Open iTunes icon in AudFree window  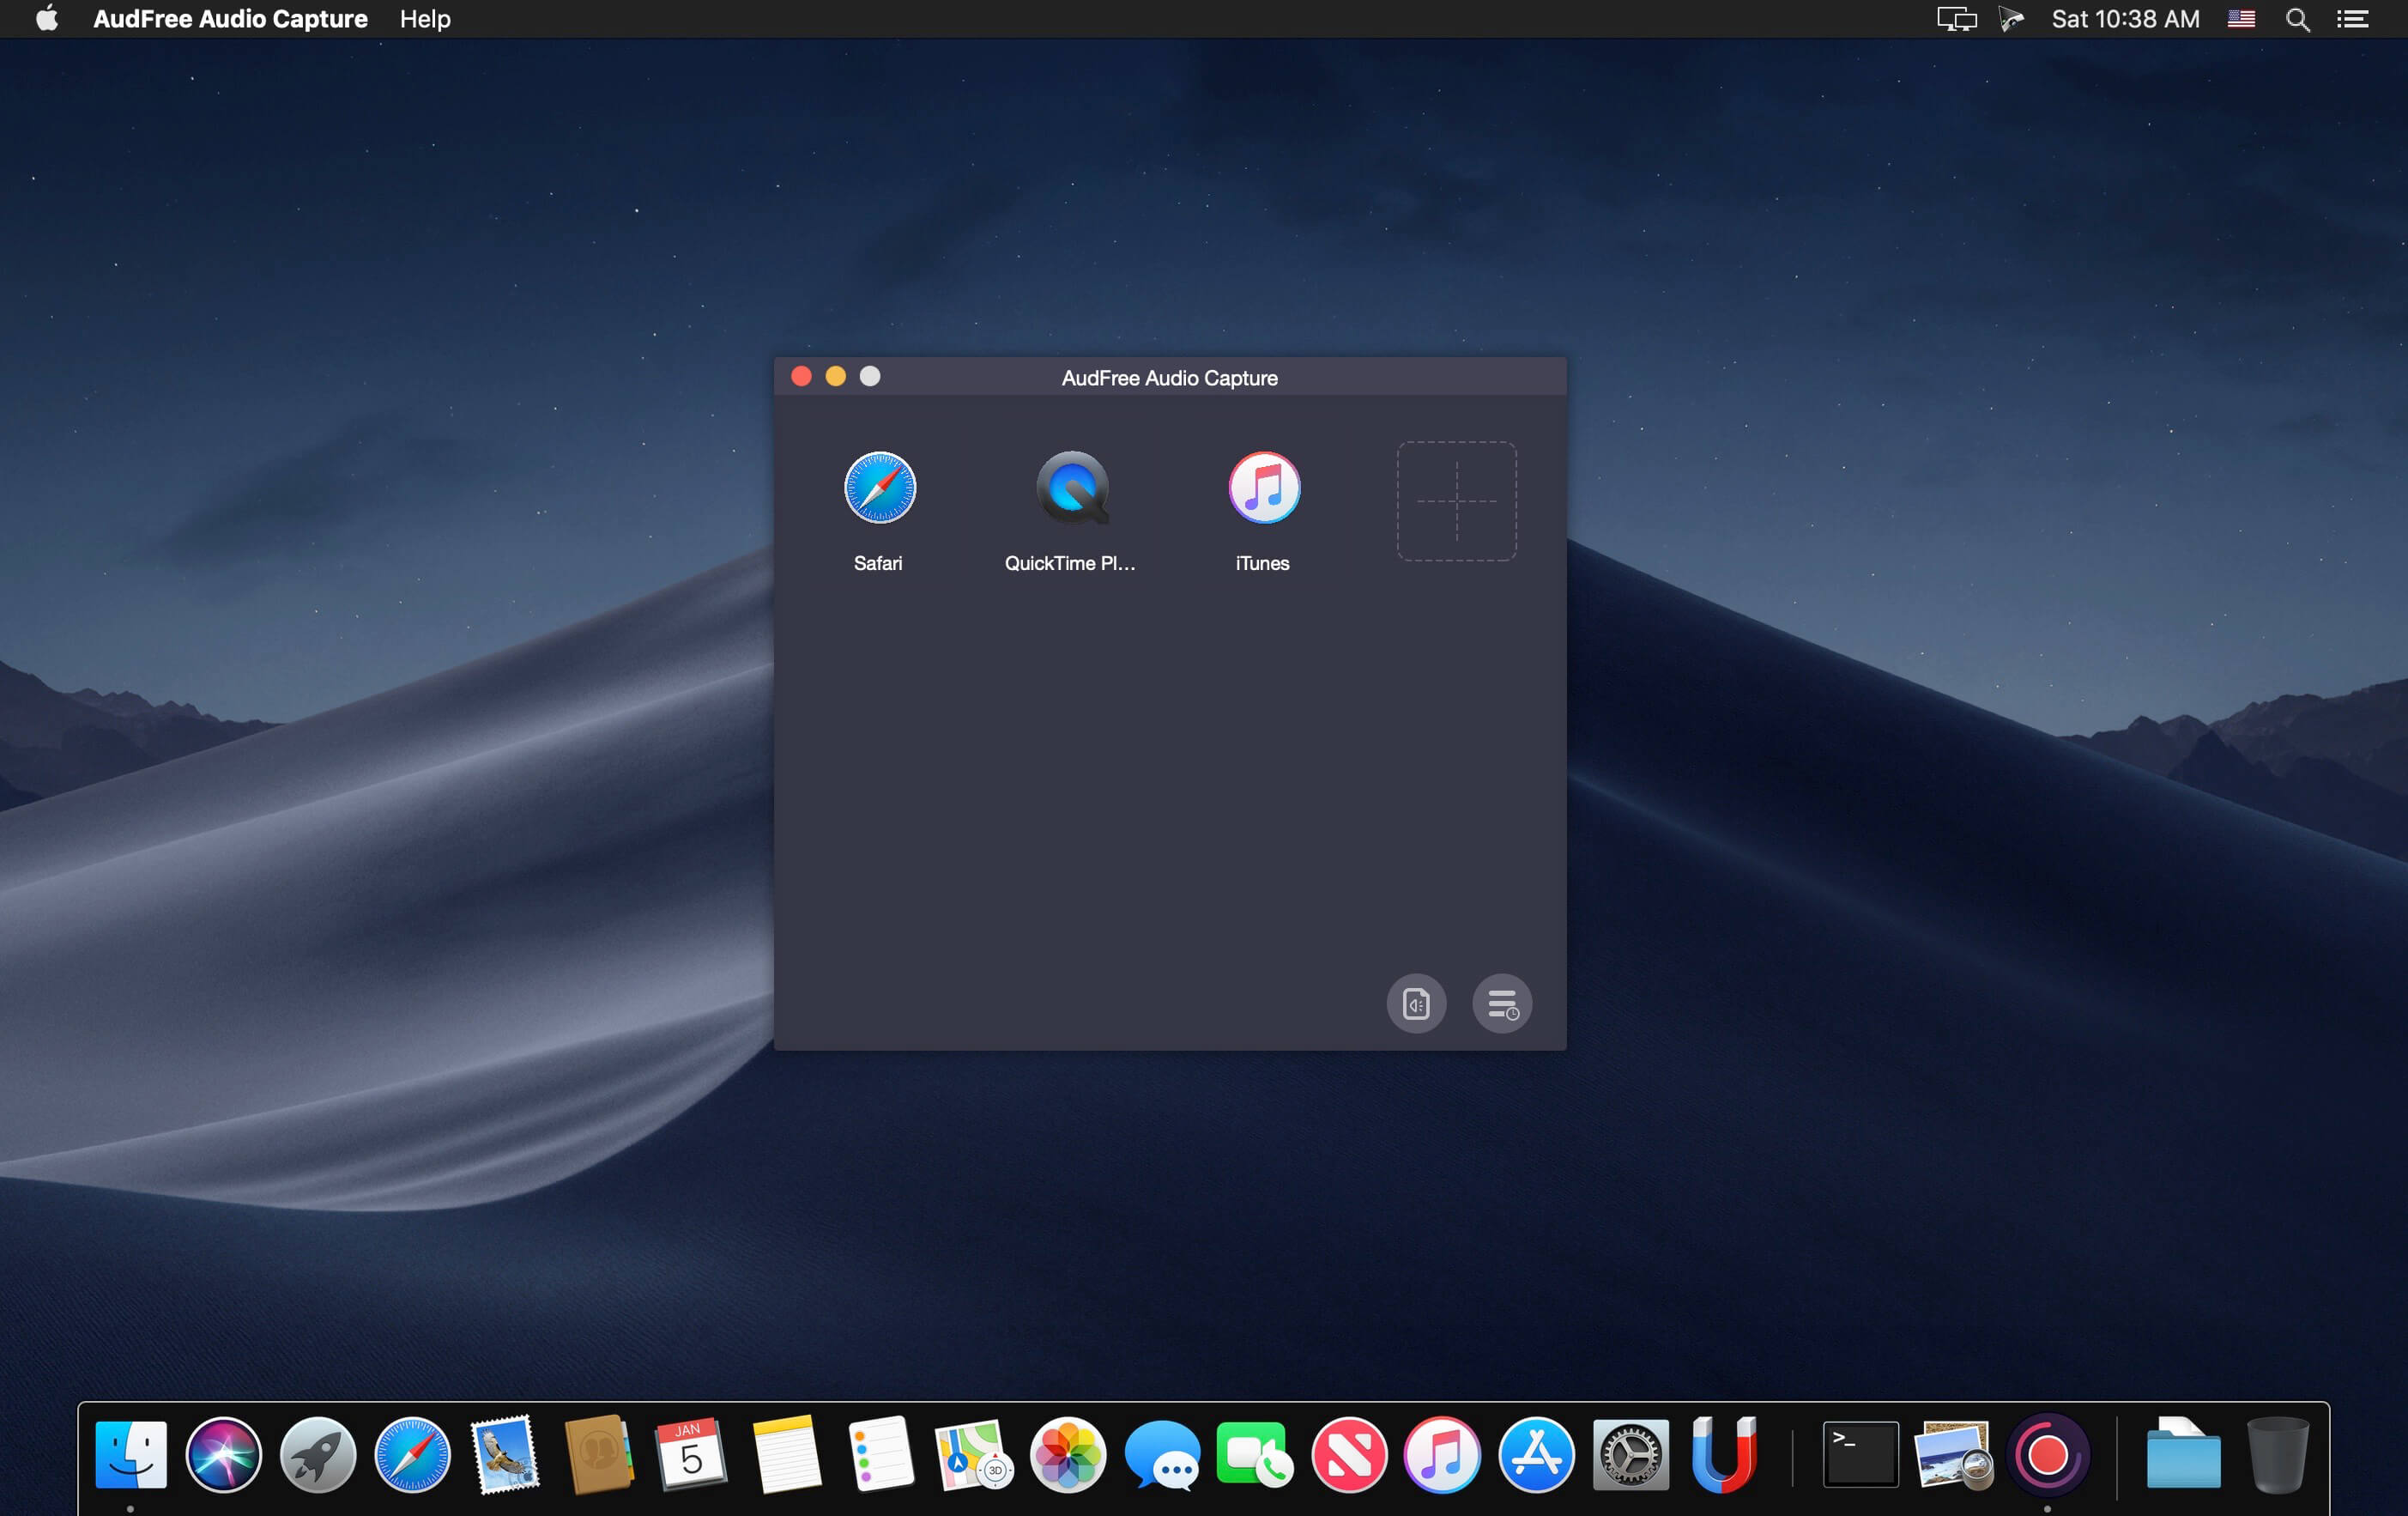coord(1263,488)
